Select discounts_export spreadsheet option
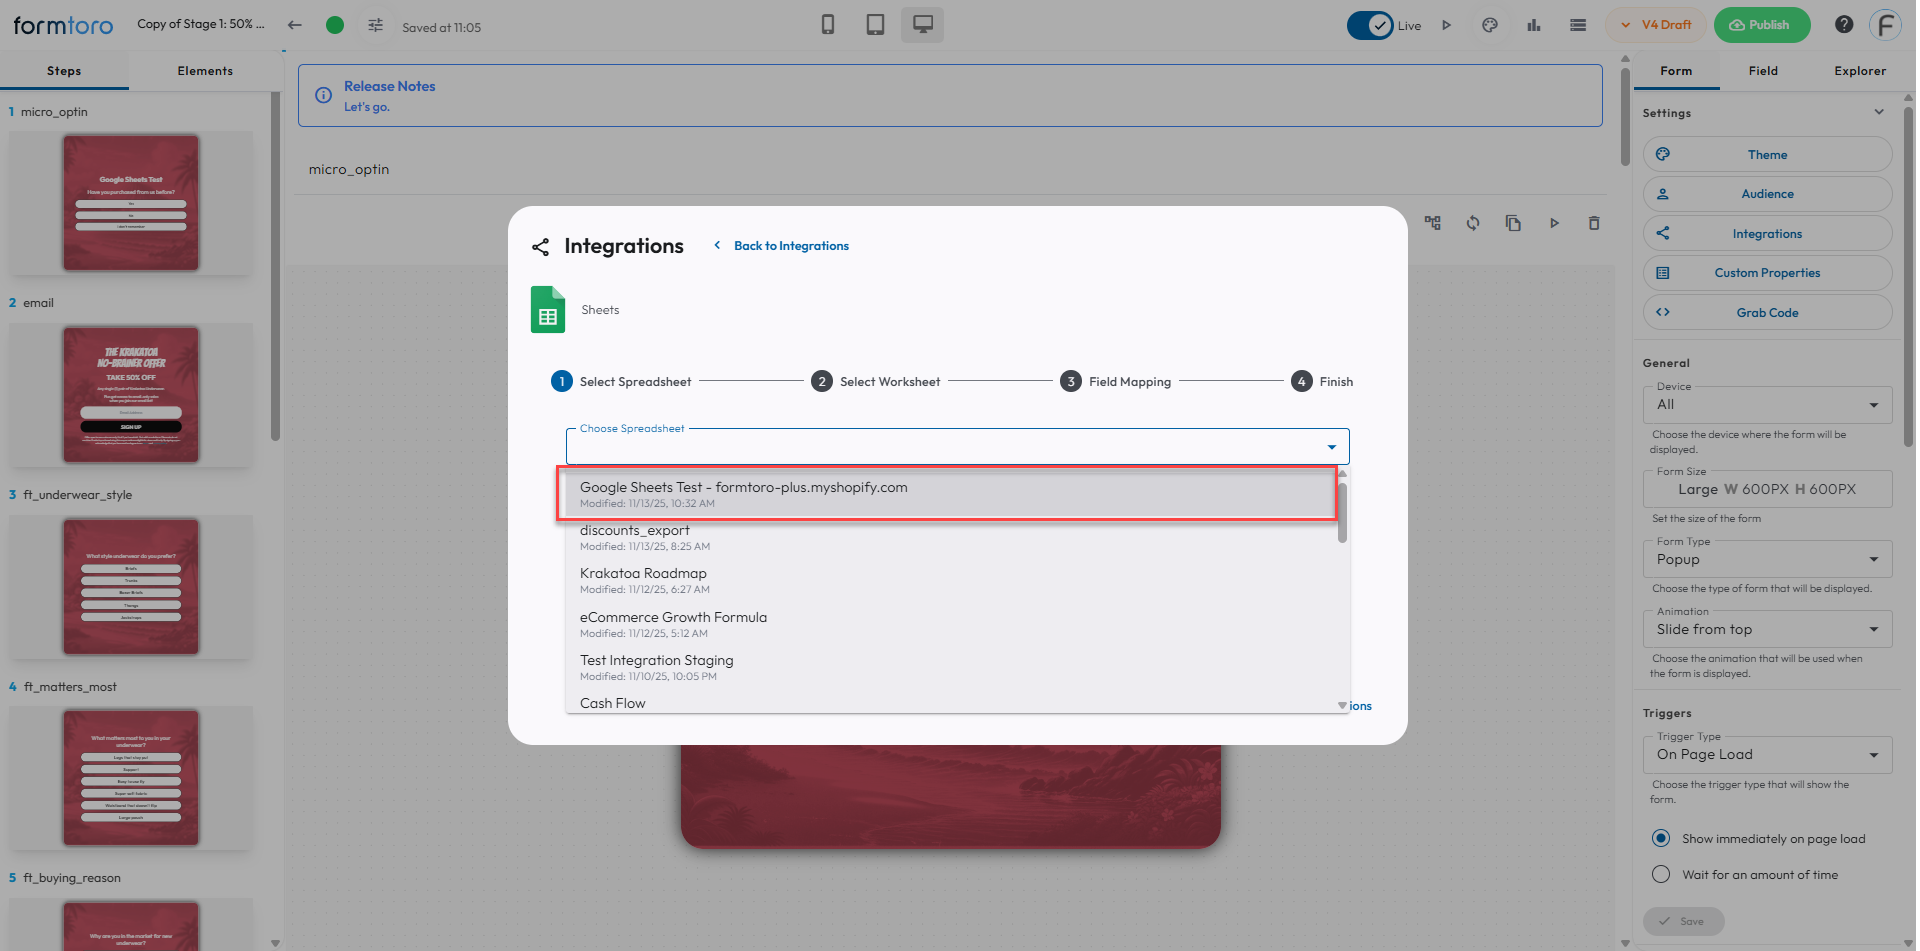1920x951 pixels. pyautogui.click(x=951, y=538)
